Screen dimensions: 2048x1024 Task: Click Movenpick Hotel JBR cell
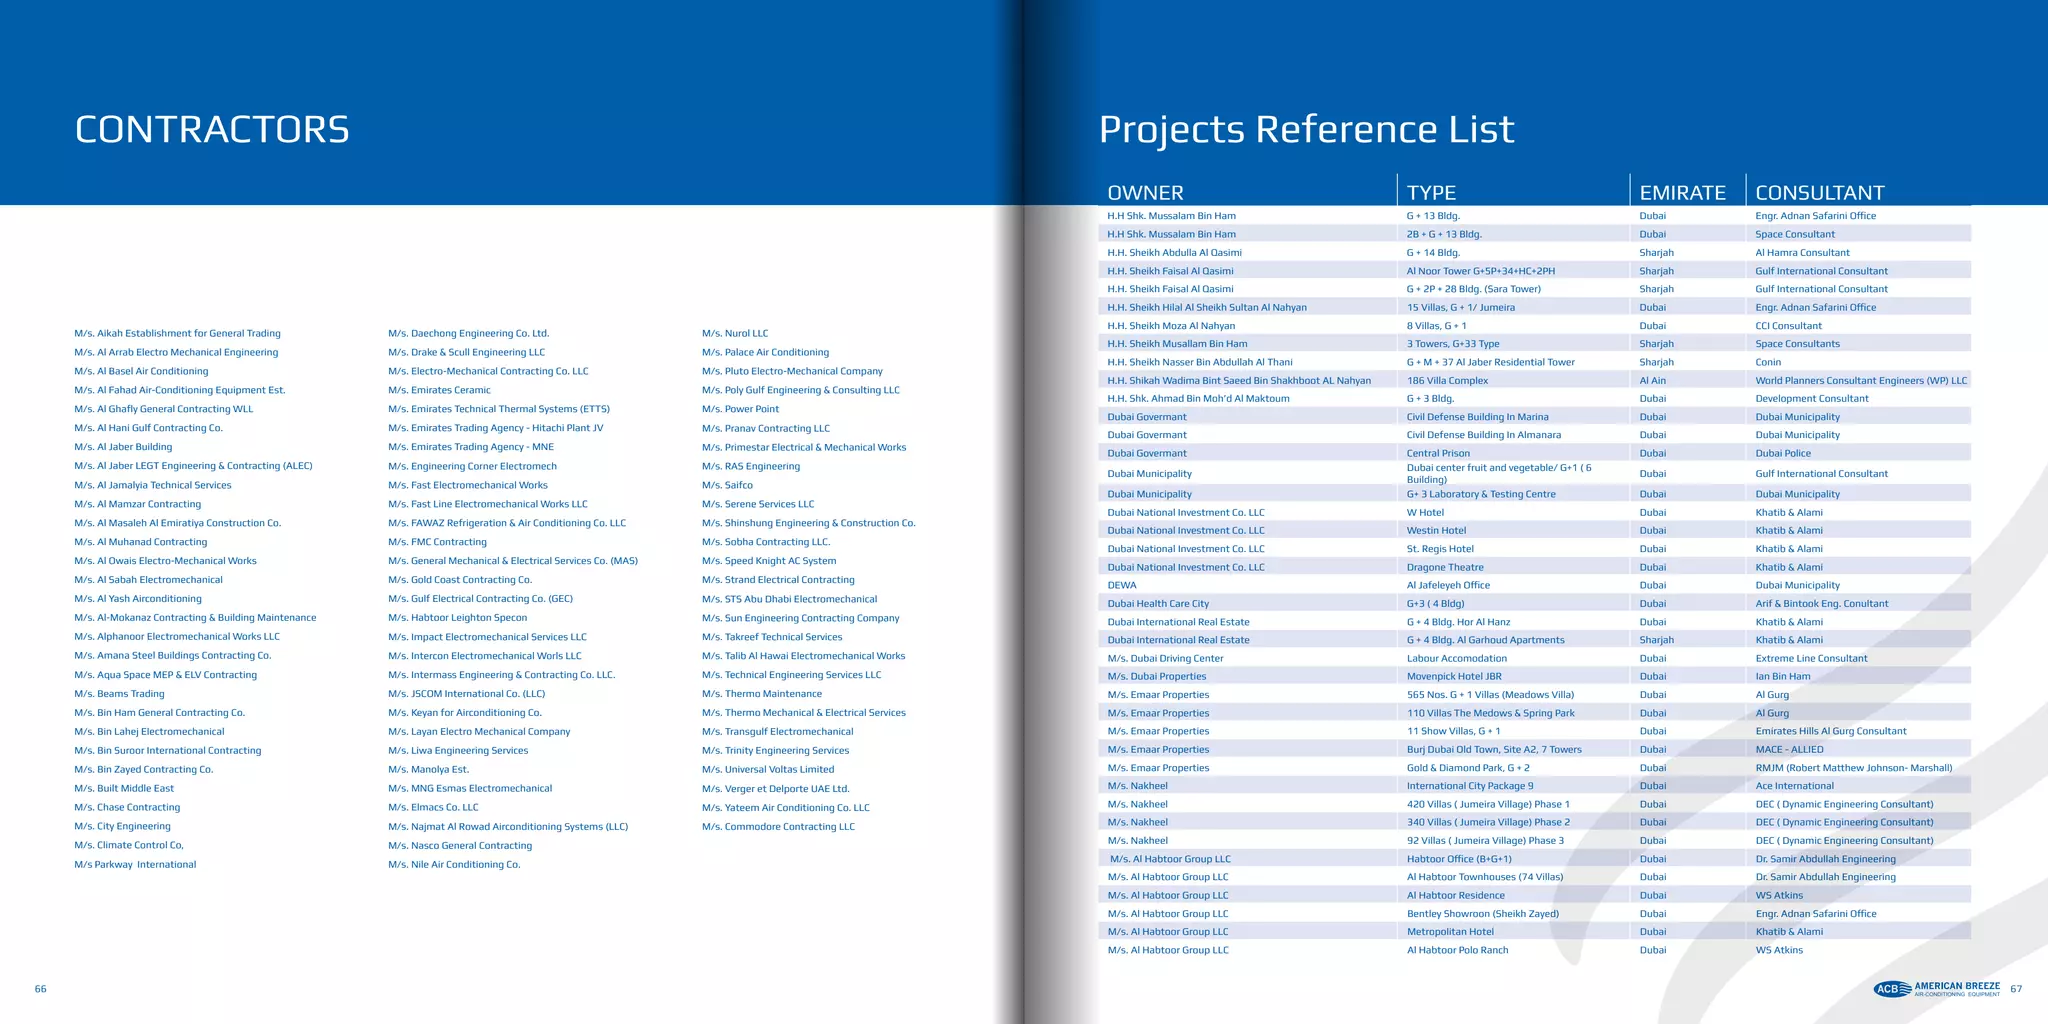click(1454, 677)
